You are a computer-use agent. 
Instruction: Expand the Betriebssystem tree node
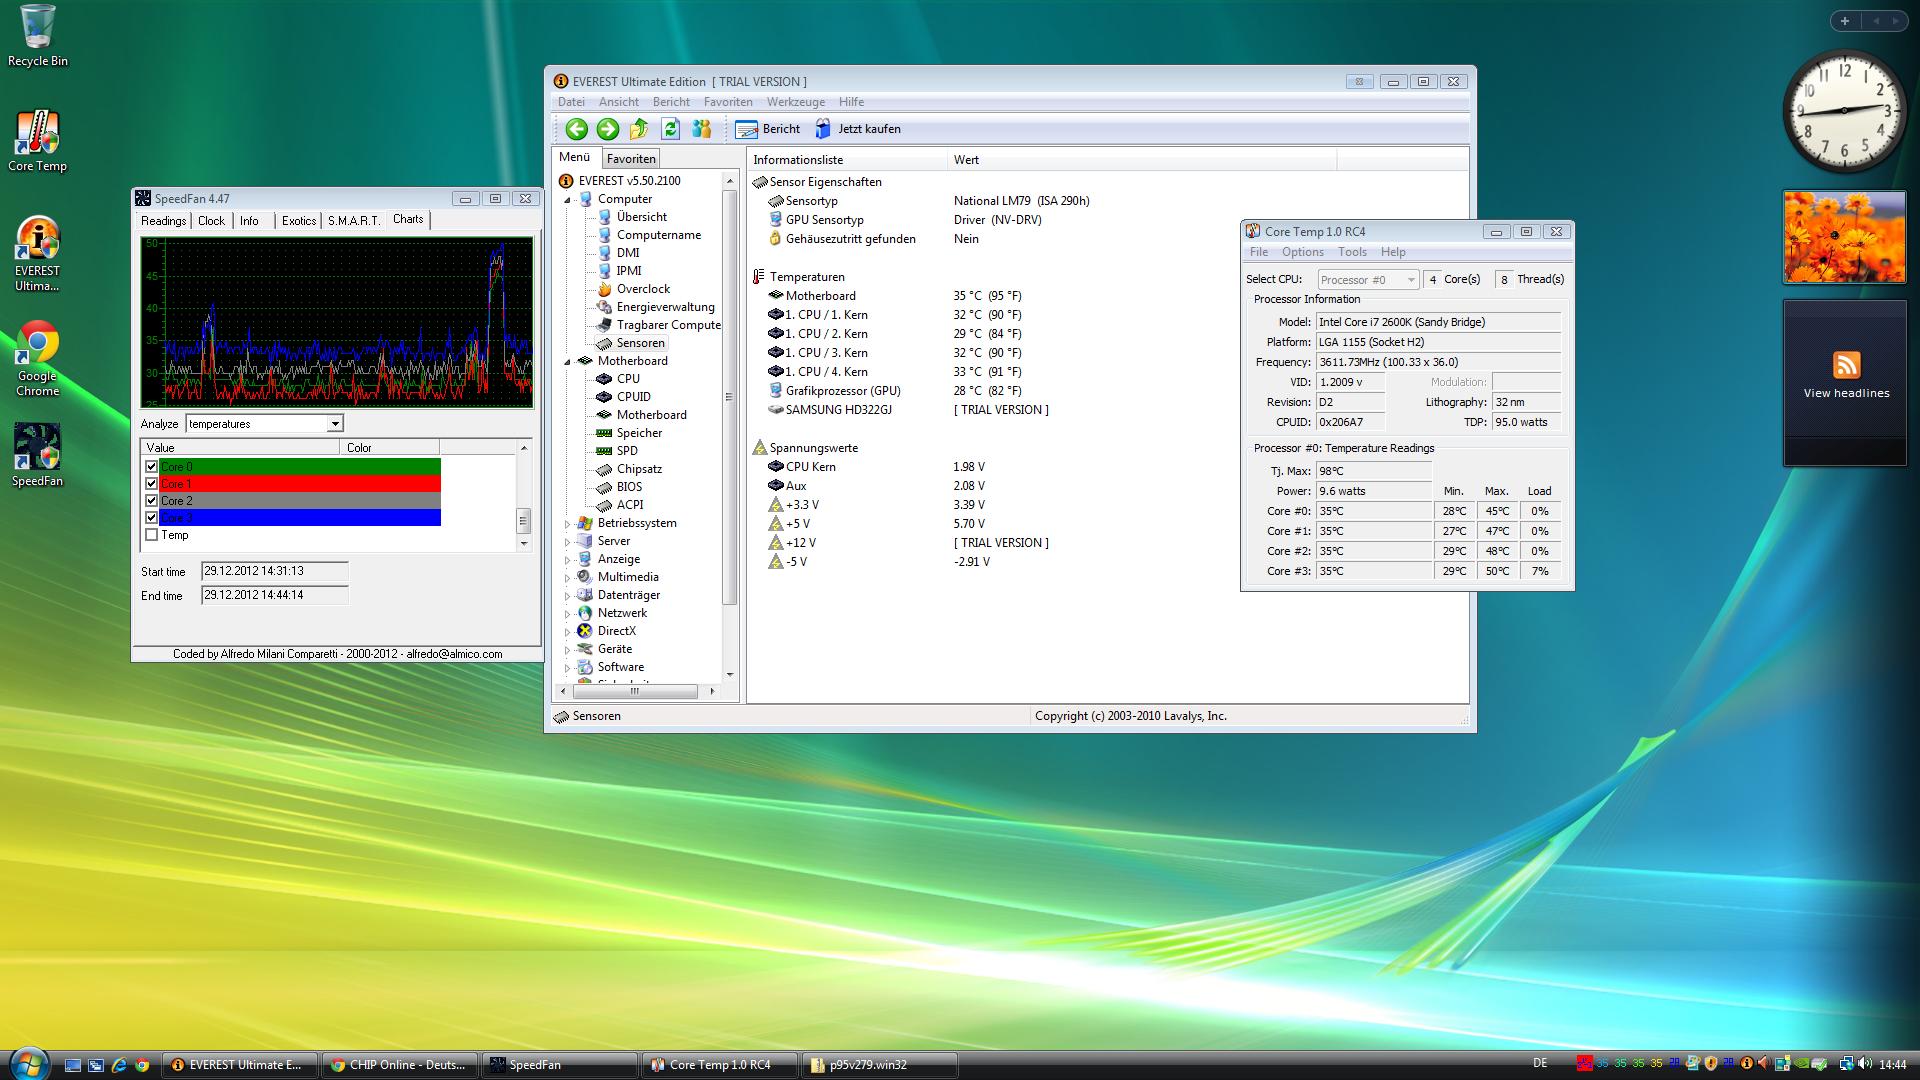(567, 524)
